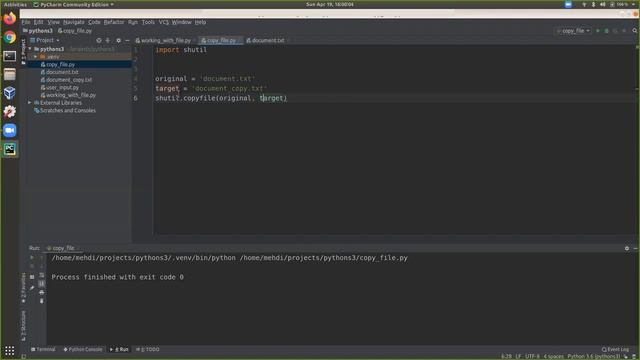Screen dimensions: 640x360
Task: Expand External Libraries node
Action: coord(30,103)
